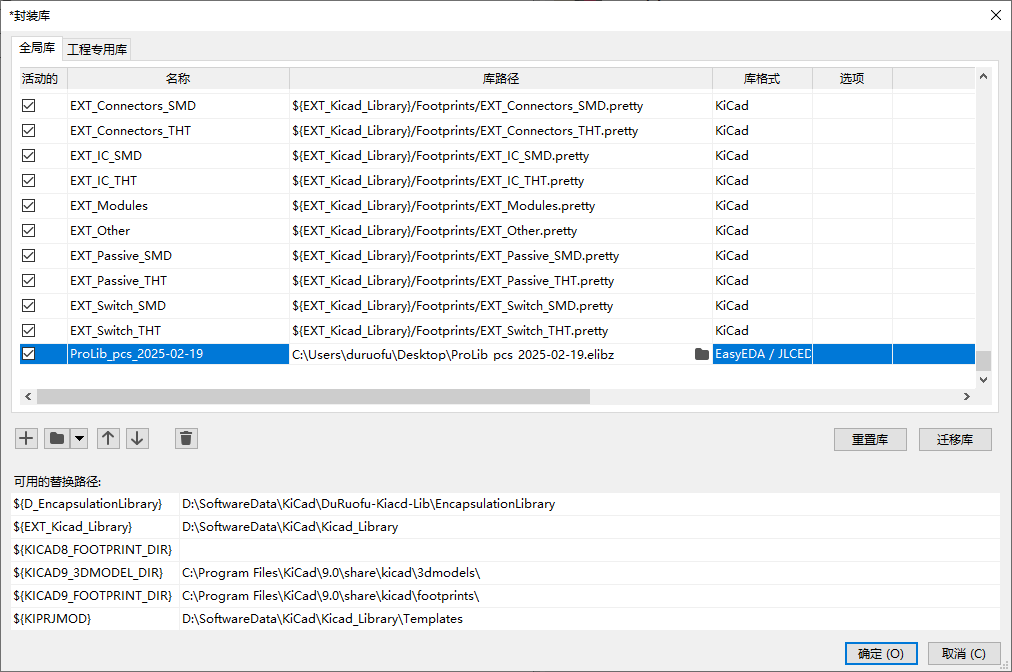The width and height of the screenshot is (1012, 672).
Task: Disable the ProLib_pcs_2025-02-19 library checkbox
Action: [x=29, y=354]
